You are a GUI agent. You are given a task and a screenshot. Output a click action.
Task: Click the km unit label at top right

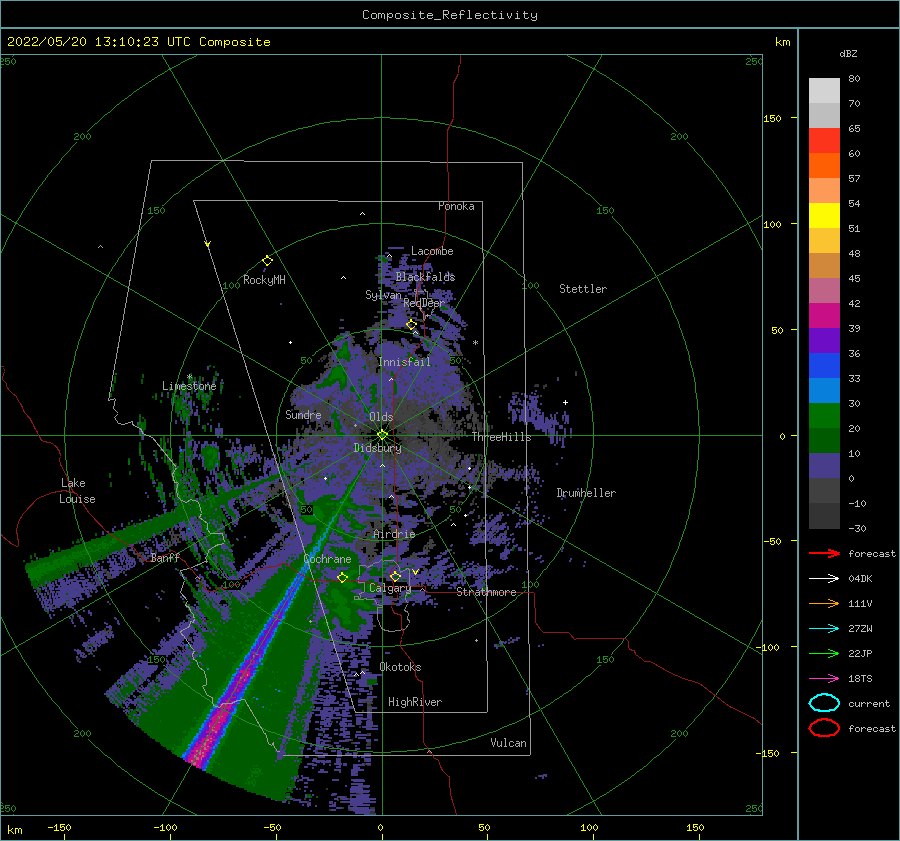[782, 42]
